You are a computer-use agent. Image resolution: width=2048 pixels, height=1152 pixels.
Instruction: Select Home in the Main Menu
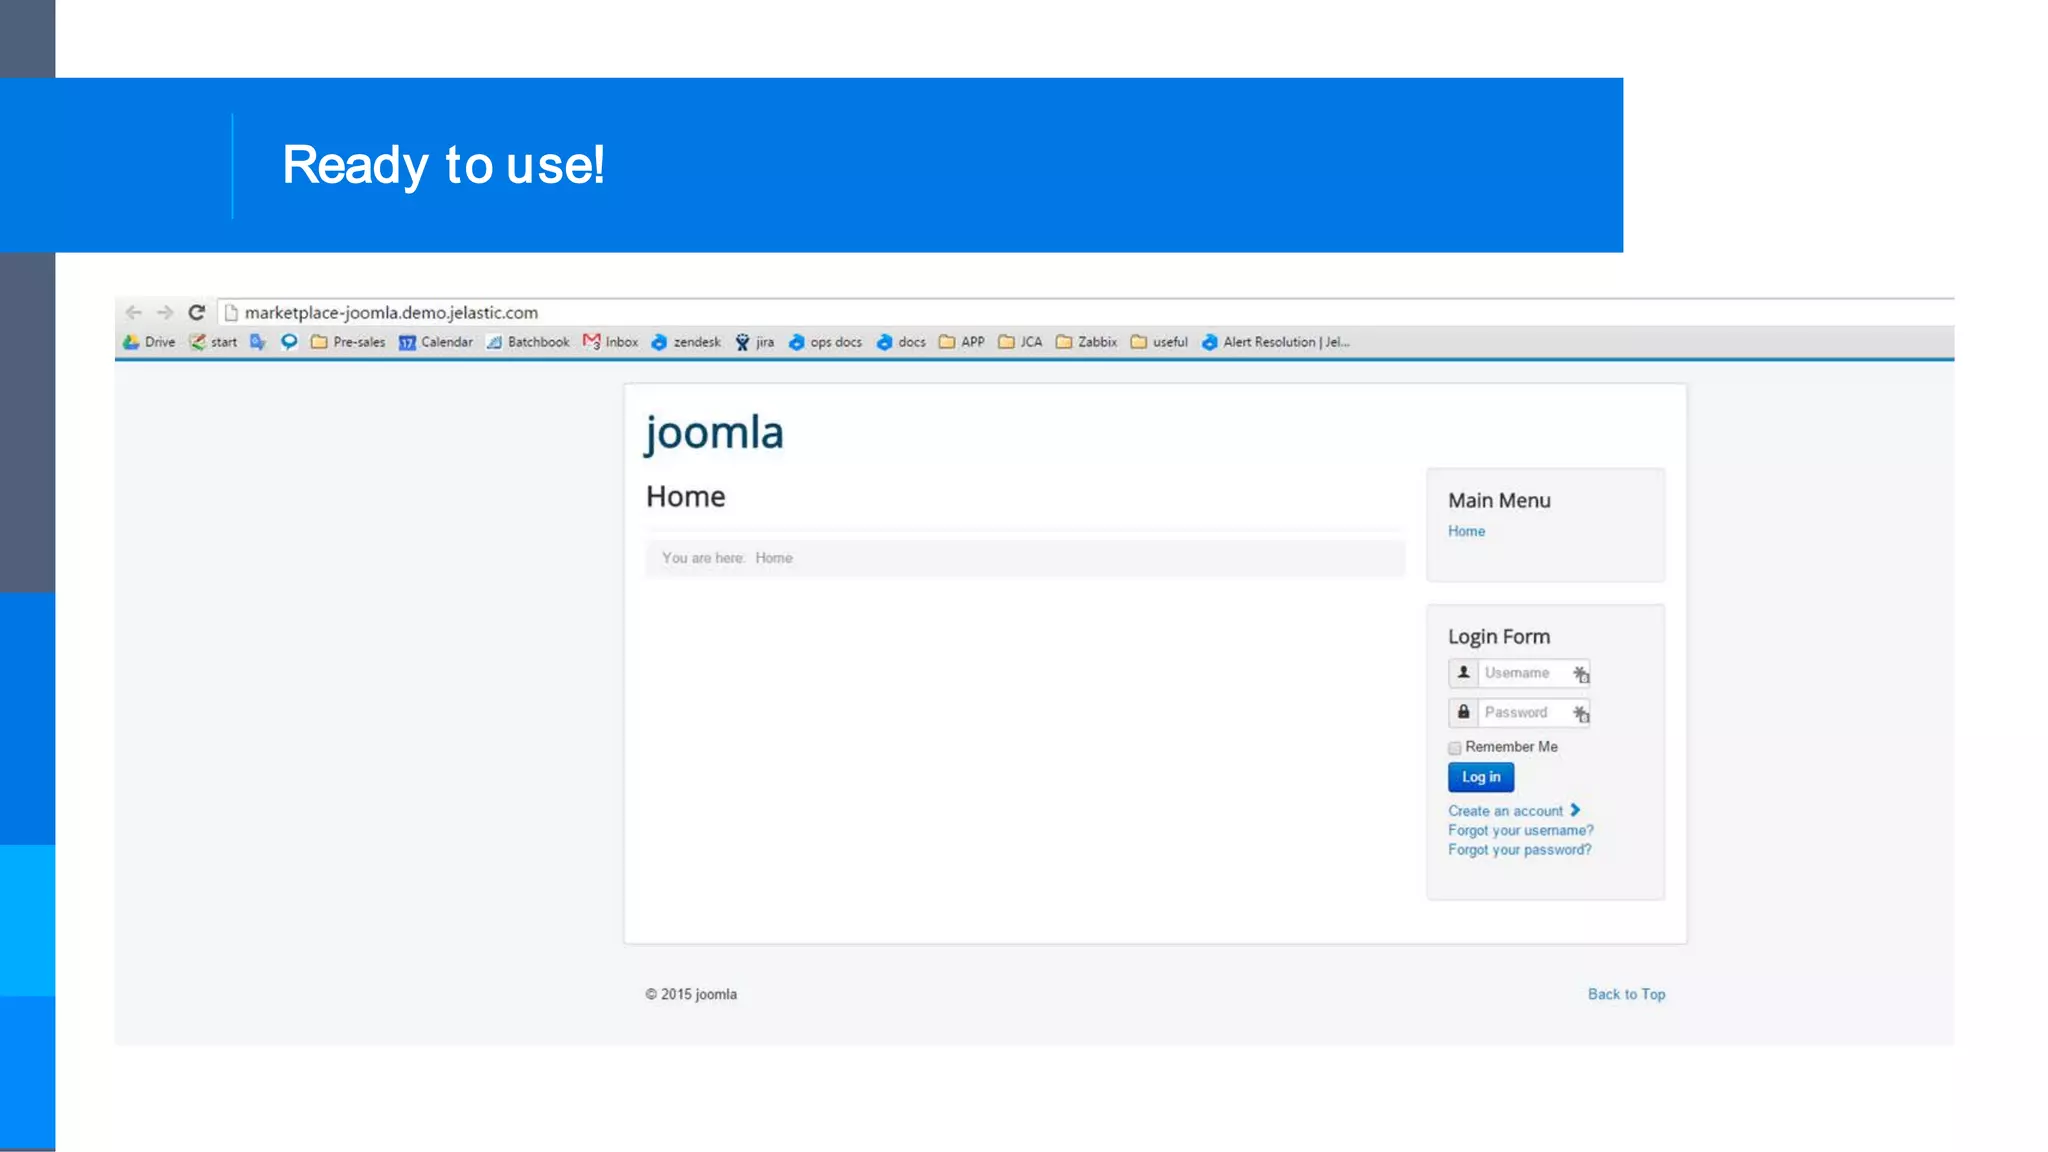(x=1466, y=531)
